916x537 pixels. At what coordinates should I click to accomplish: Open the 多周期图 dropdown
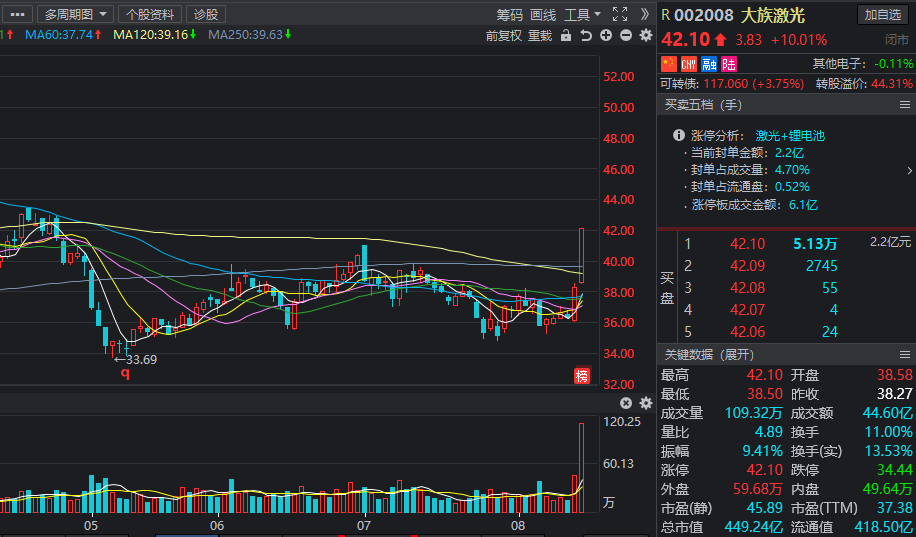coord(75,14)
